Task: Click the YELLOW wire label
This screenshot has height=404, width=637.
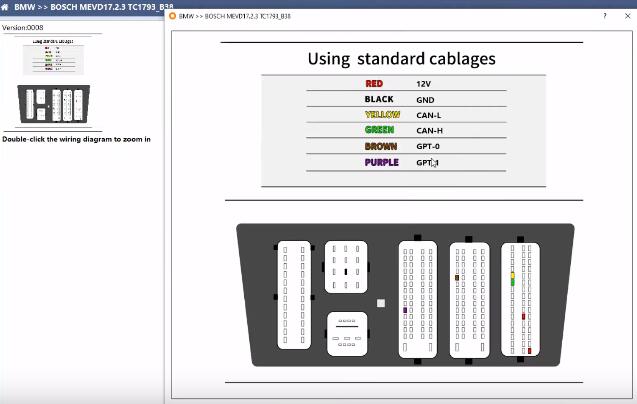Action: (x=382, y=115)
